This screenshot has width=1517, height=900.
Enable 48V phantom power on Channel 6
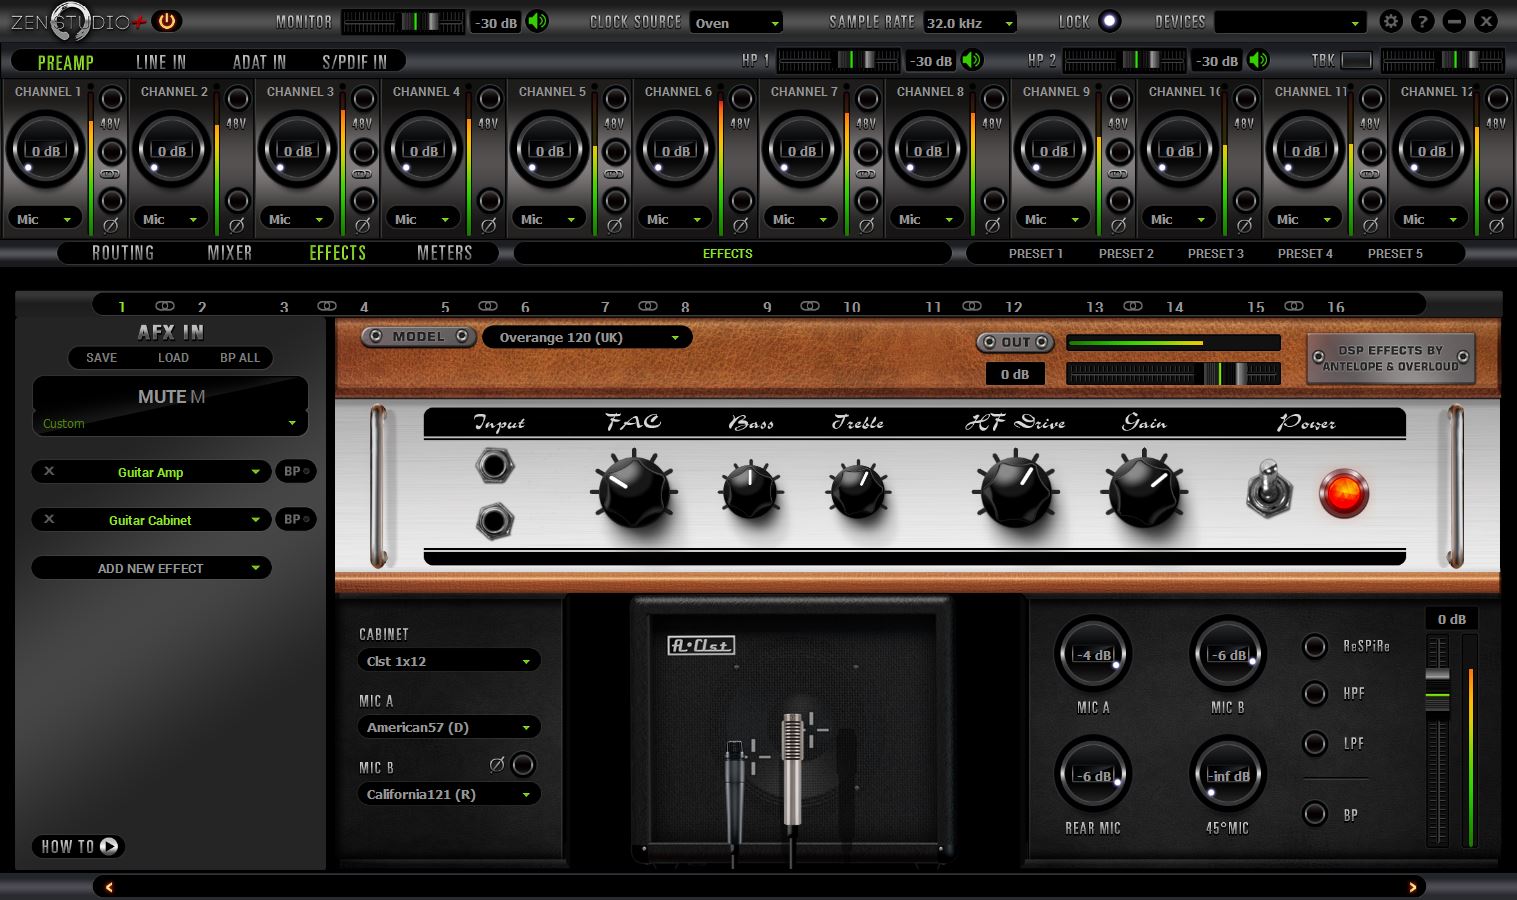741,98
